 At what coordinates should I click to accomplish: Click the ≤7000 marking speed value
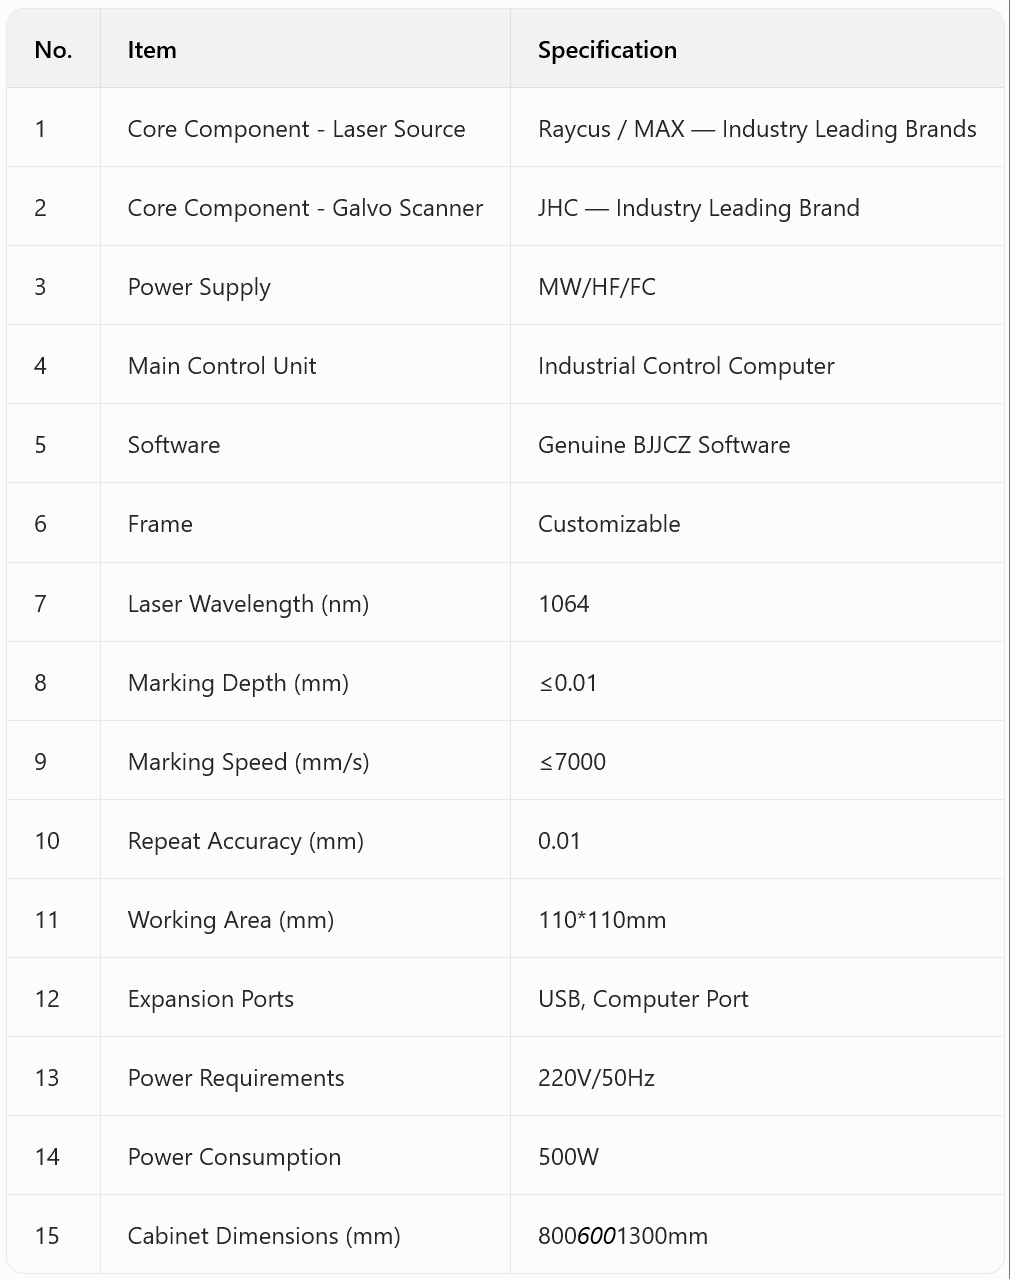click(572, 762)
